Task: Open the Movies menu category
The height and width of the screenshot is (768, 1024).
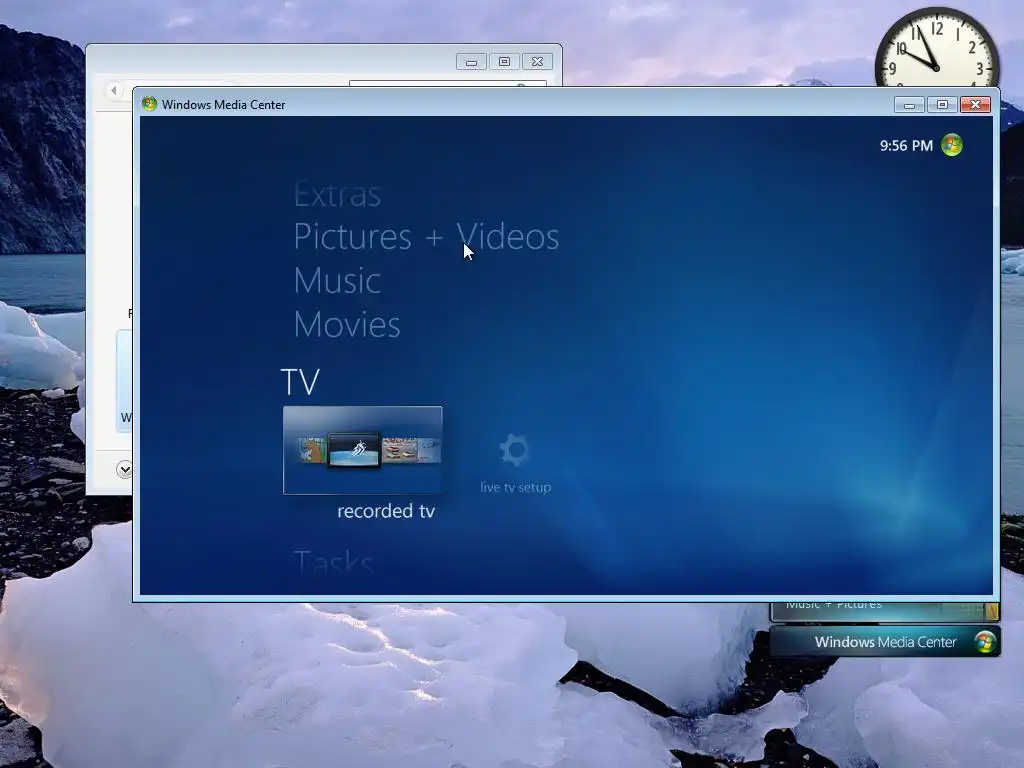Action: [x=347, y=325]
